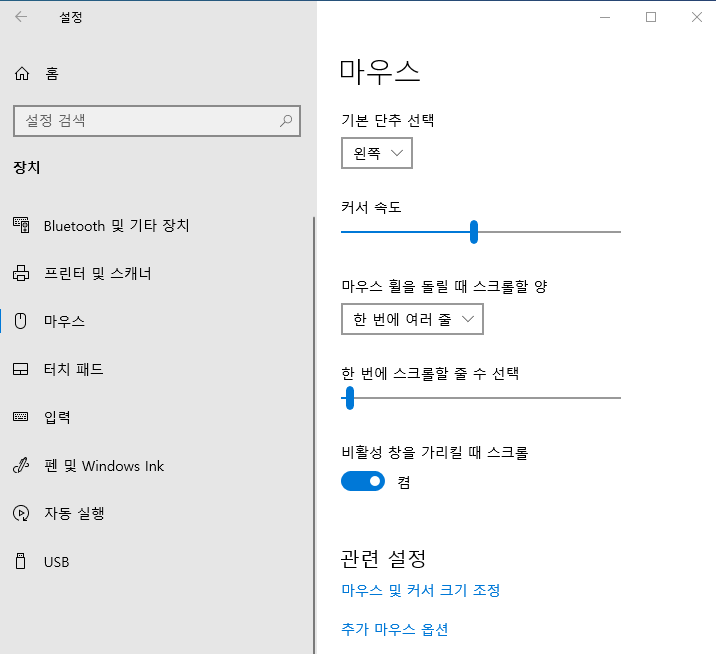The width and height of the screenshot is (716, 654).
Task: Click the 커서 속도 label
Action: pyautogui.click(x=371, y=207)
